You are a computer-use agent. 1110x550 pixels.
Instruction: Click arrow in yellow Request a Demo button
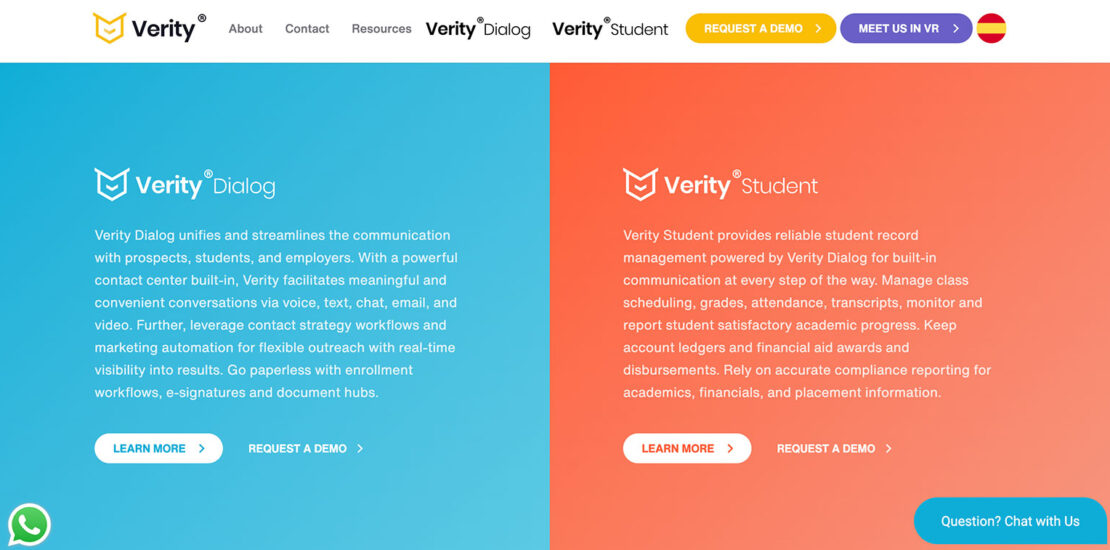click(x=818, y=28)
